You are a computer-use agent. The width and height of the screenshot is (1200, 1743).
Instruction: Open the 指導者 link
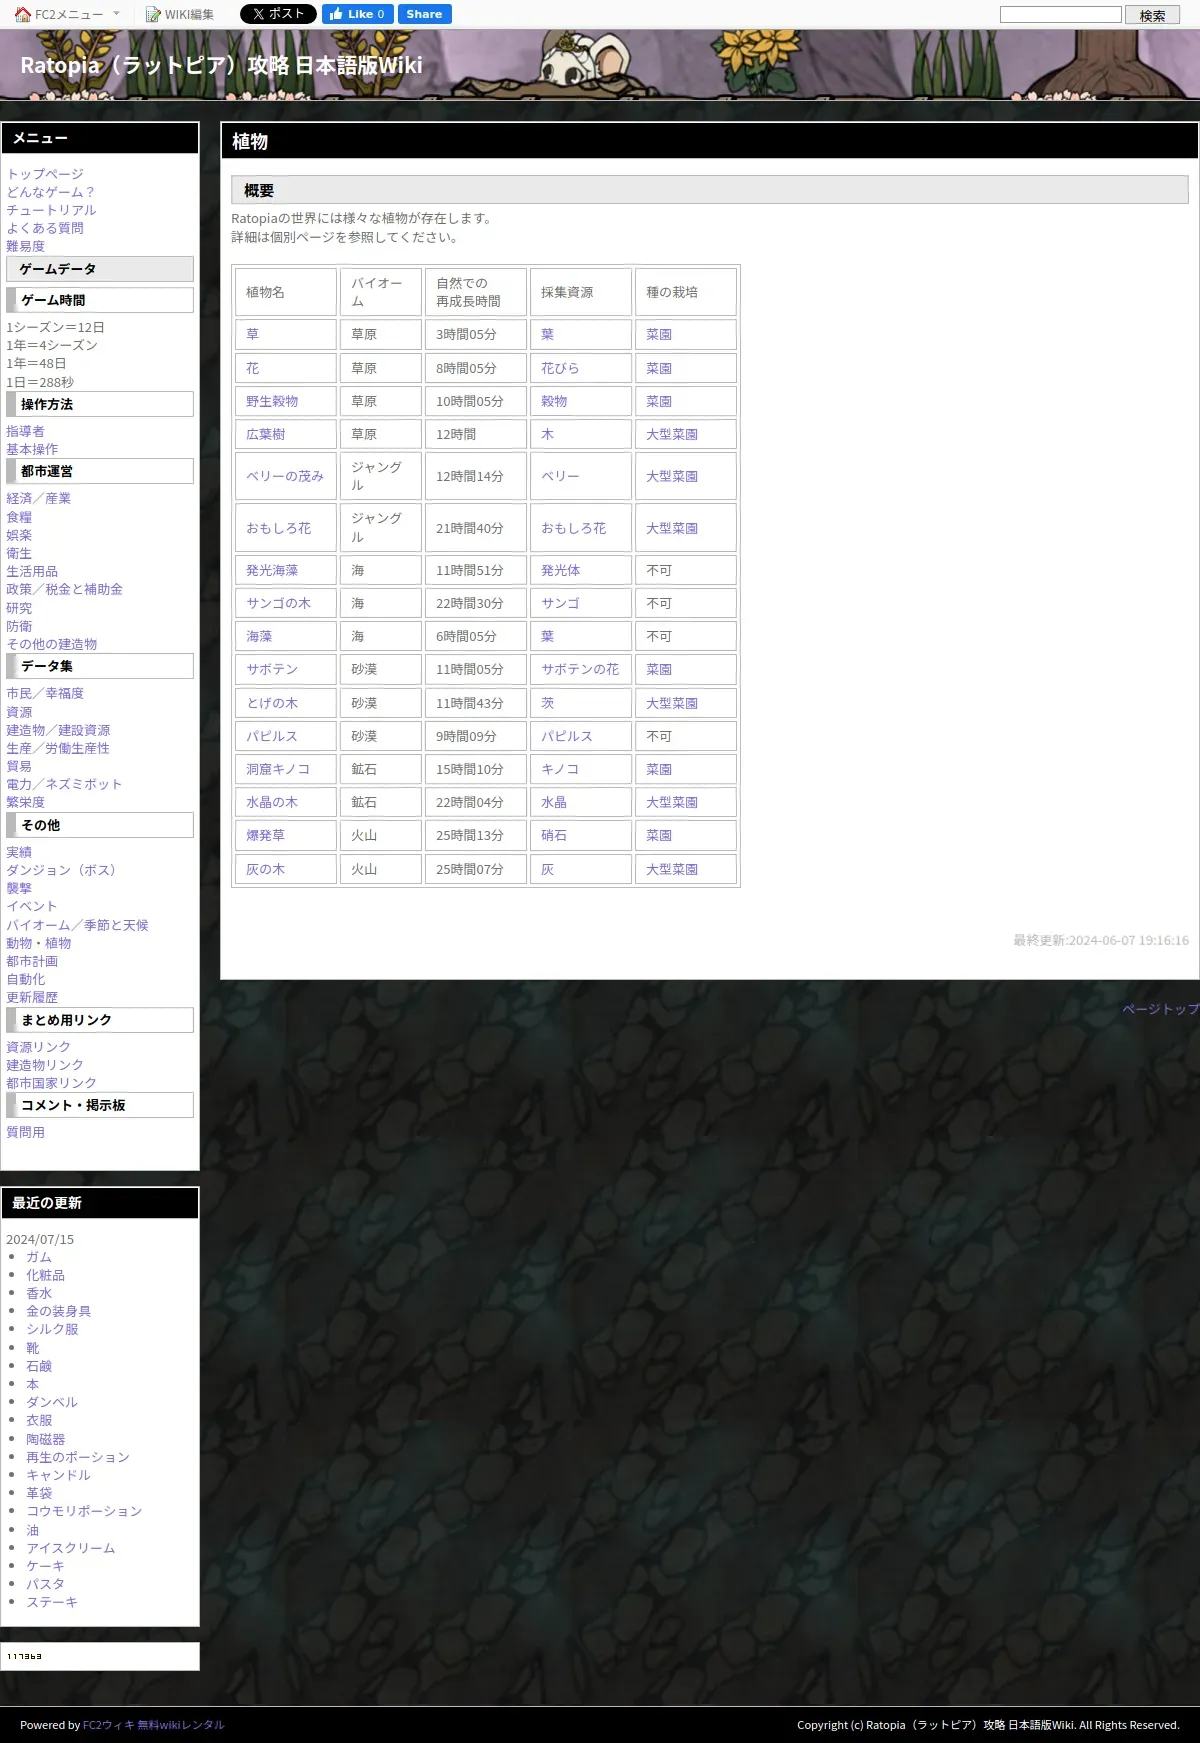point(25,431)
